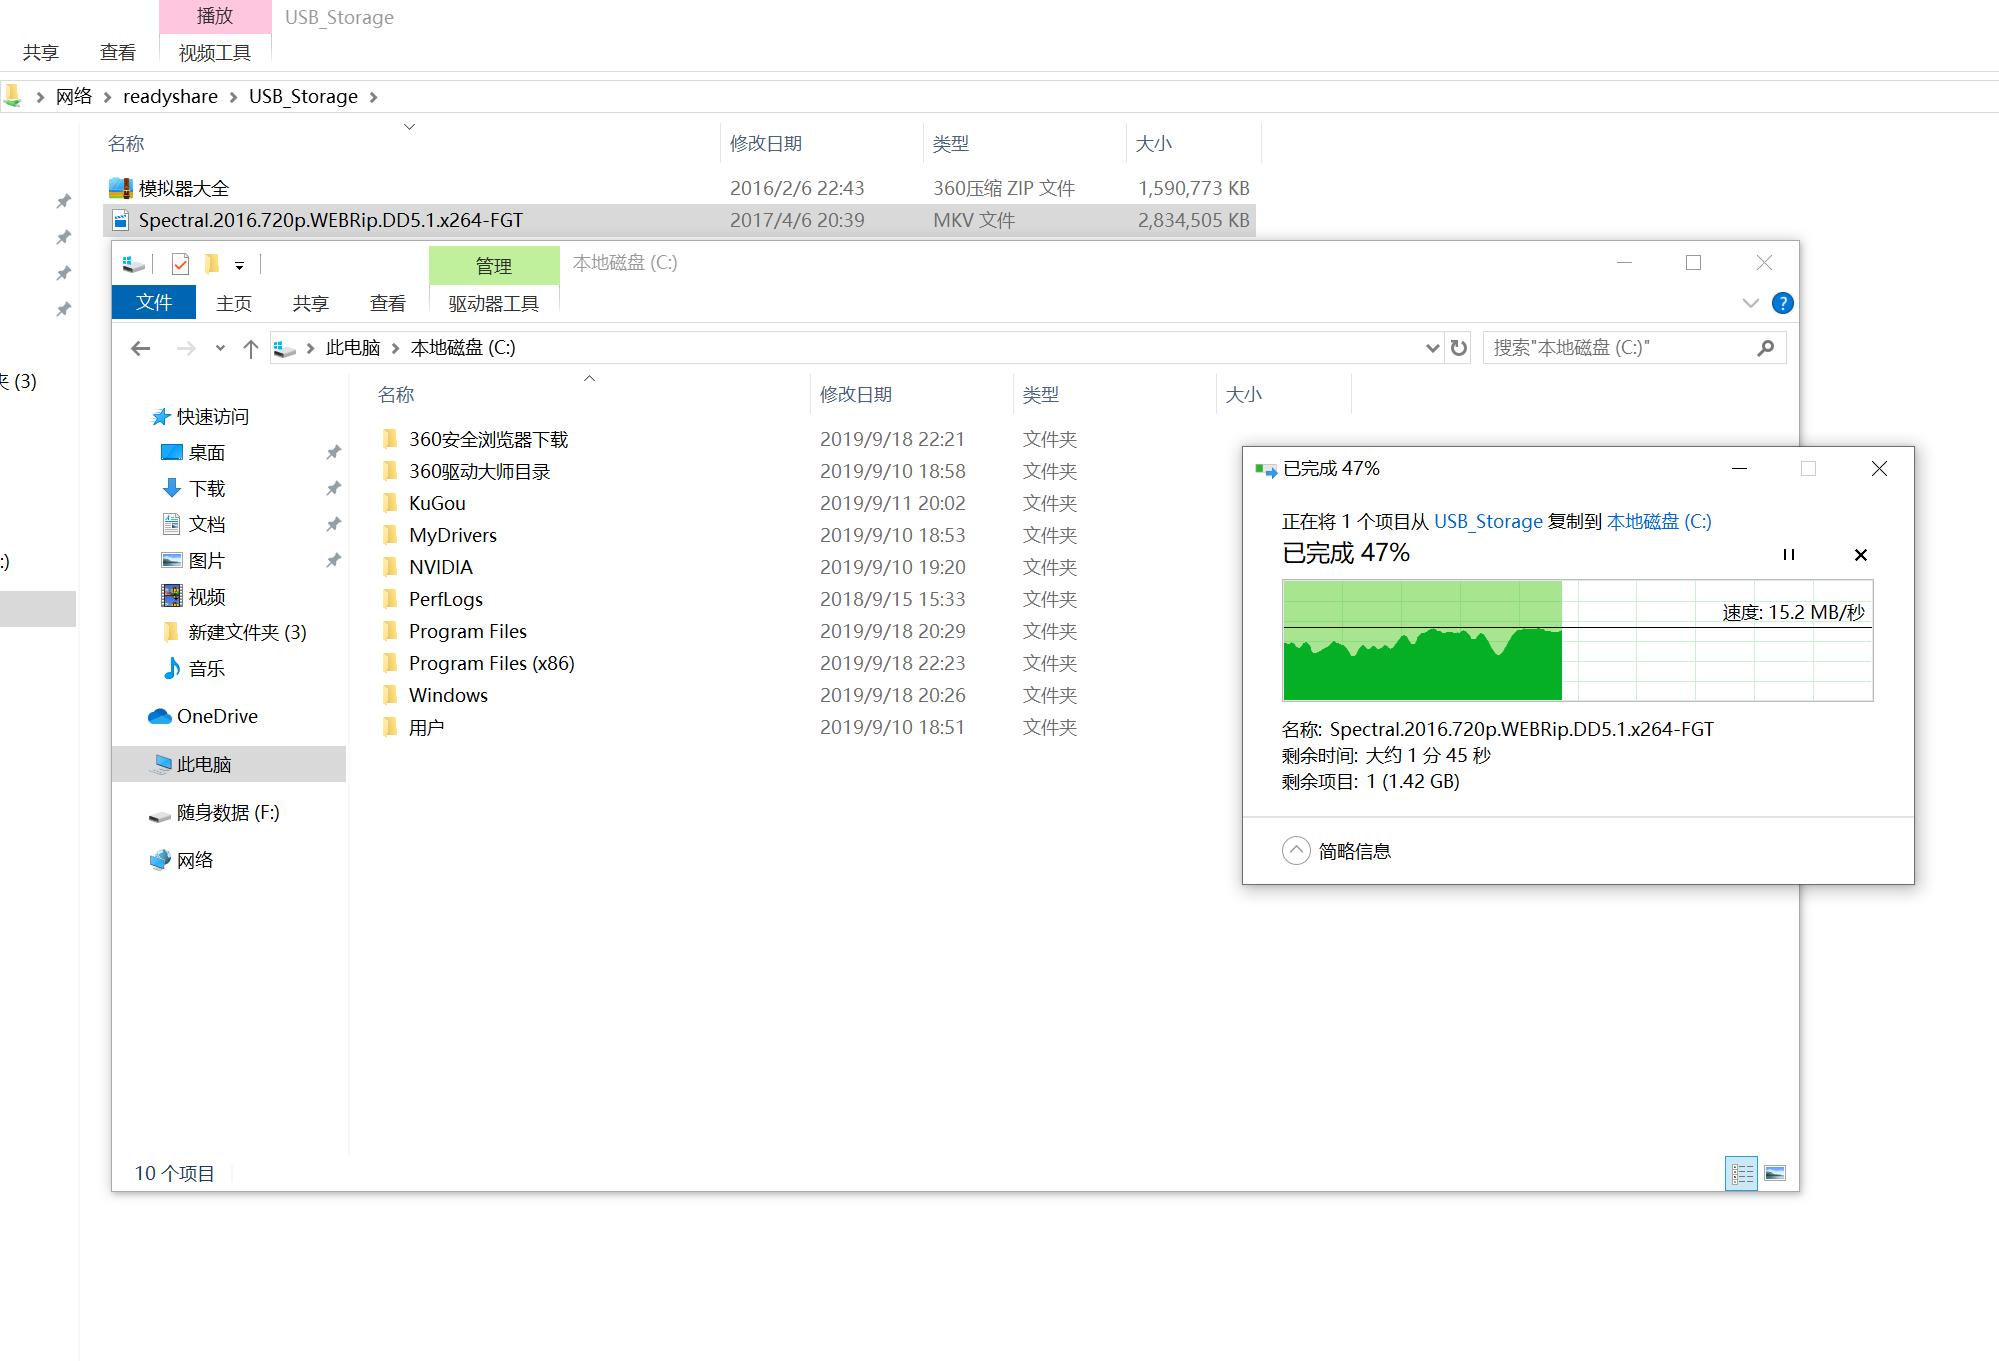
Task: Click the search magnifier in the search box
Action: click(x=1766, y=347)
